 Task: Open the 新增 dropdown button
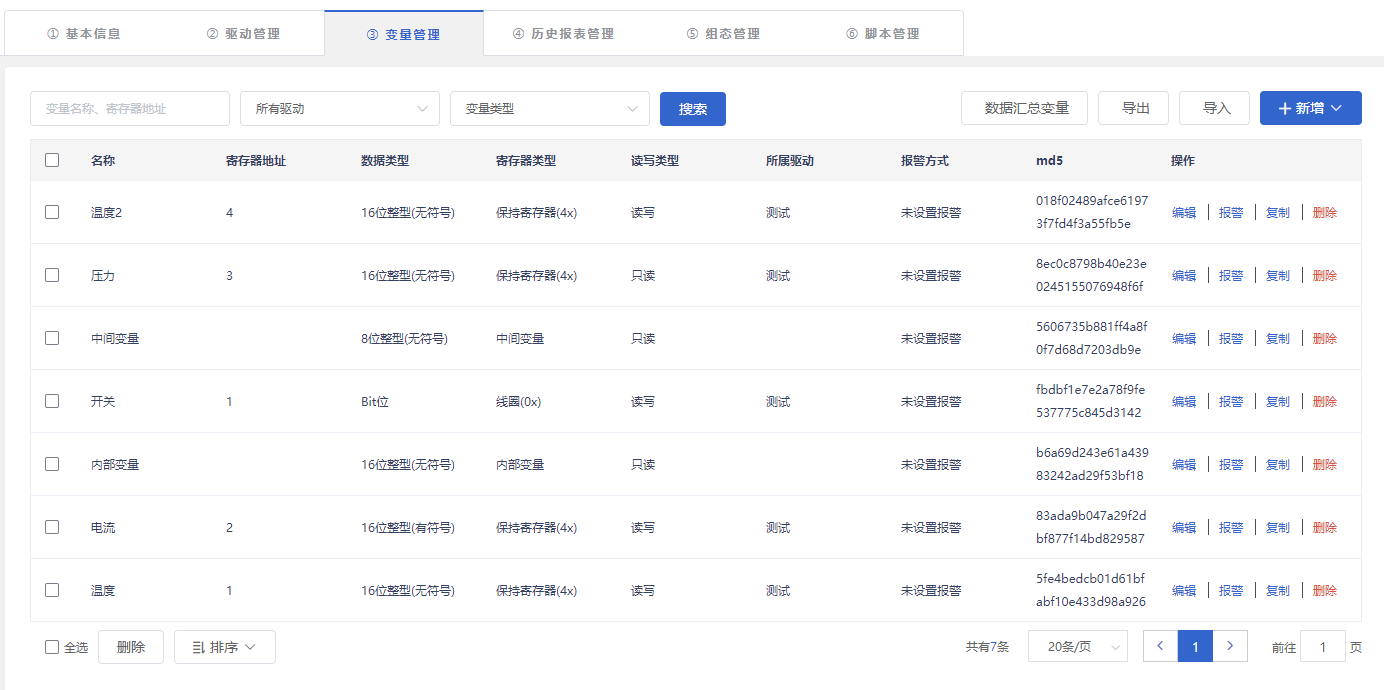(1311, 108)
